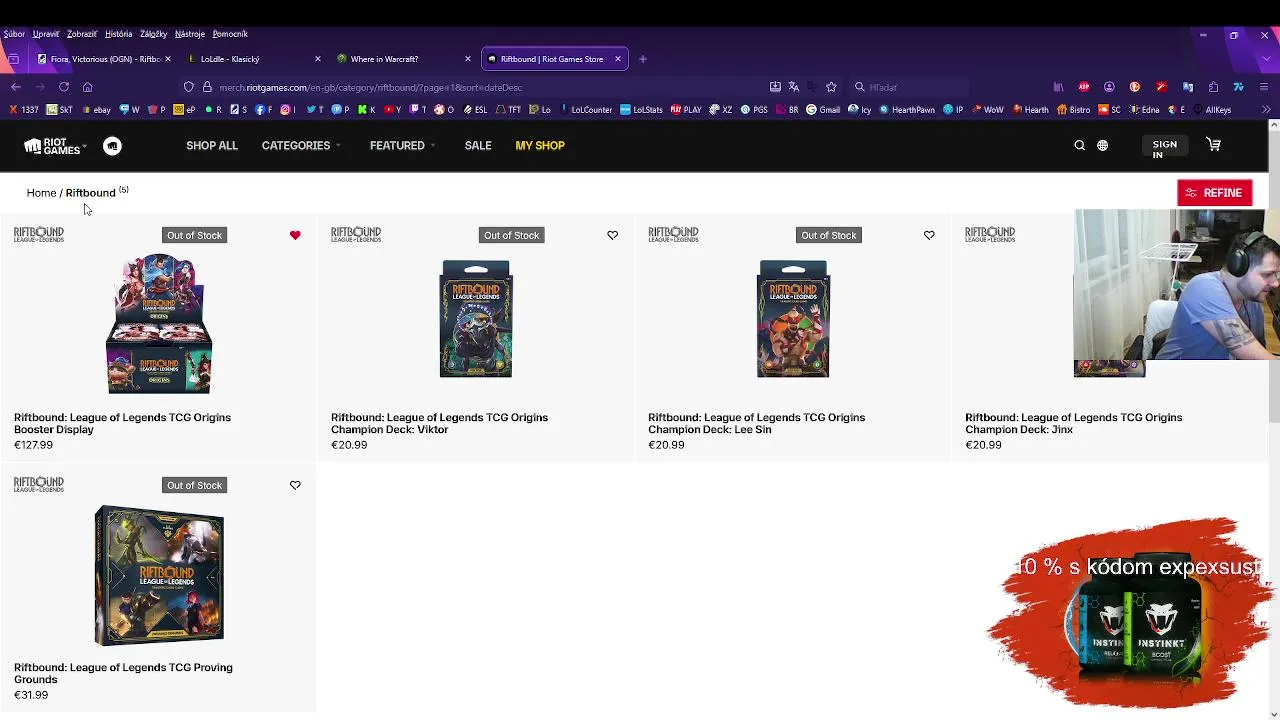
Task: Go back with the browser back arrow
Action: tap(16, 87)
